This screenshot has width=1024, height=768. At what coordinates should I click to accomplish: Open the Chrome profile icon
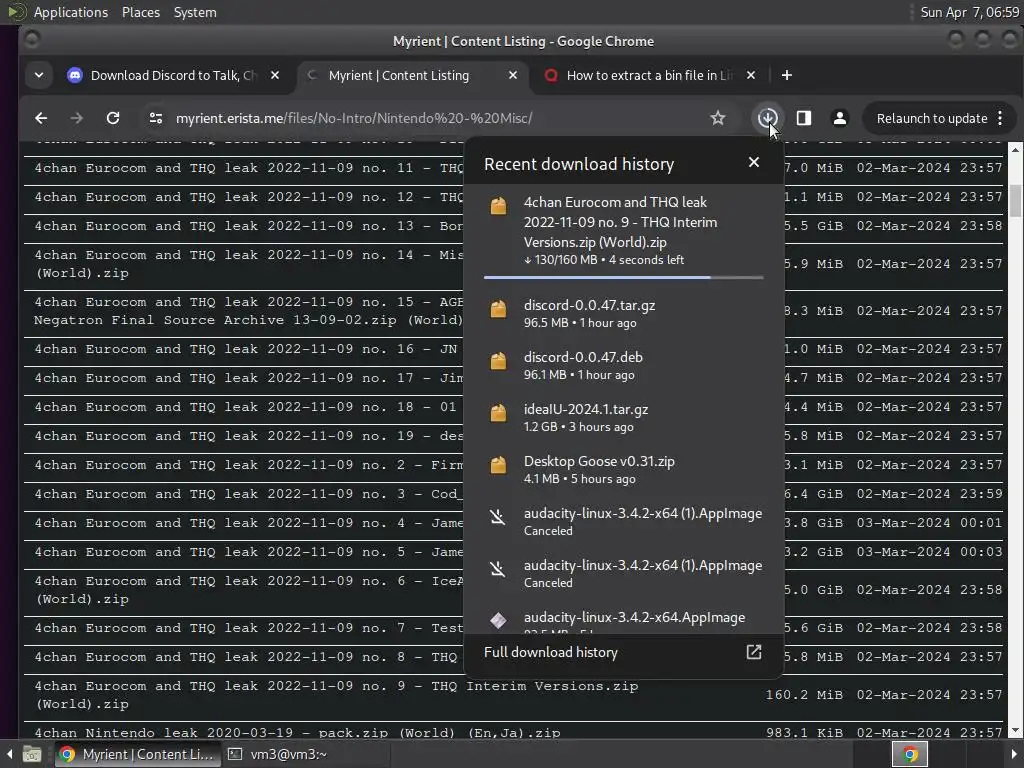coord(840,118)
